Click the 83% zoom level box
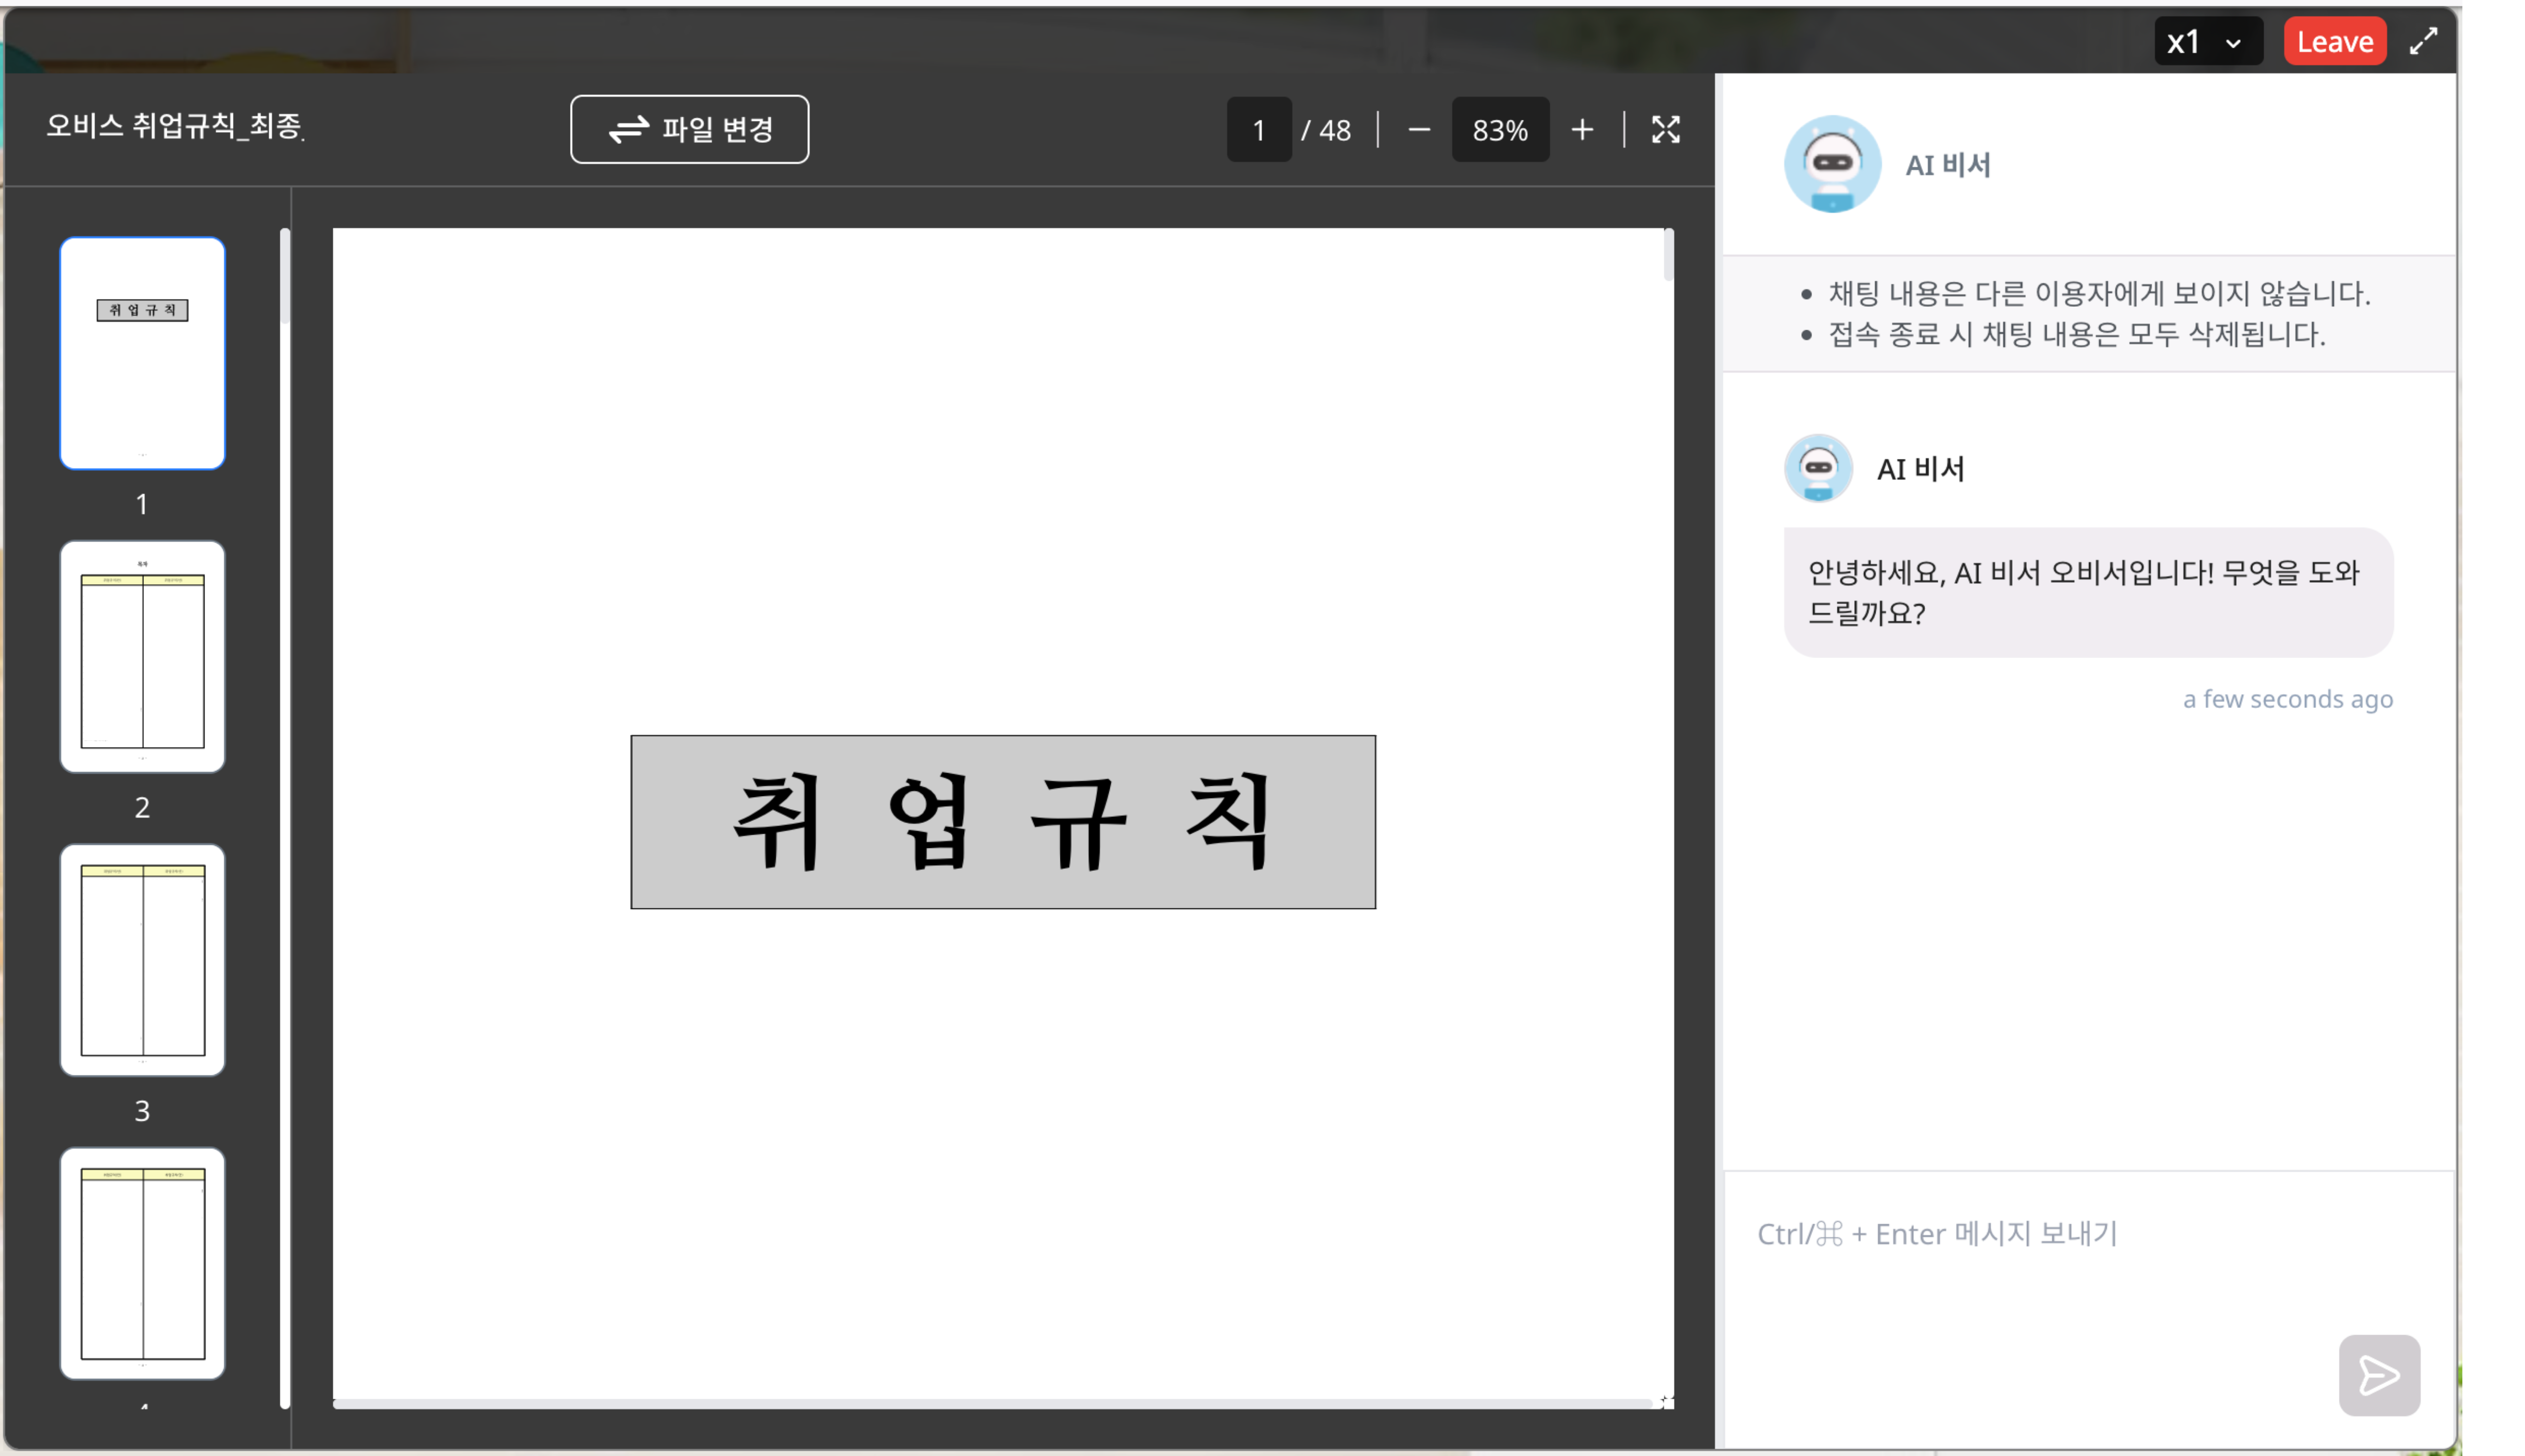Screen dimensions: 2525x1456 [1500, 129]
